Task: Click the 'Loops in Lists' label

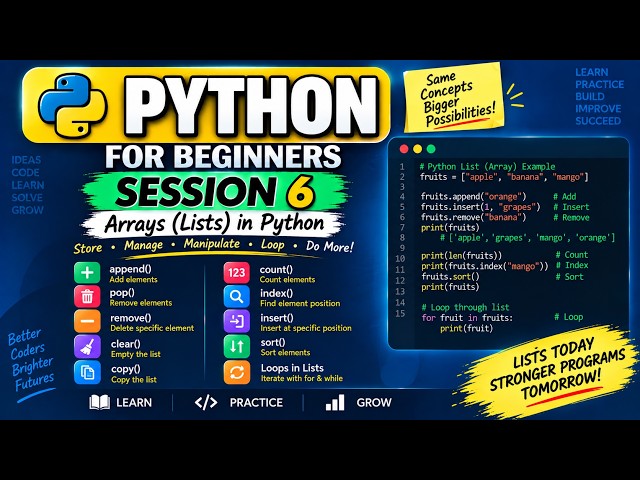Action: coord(292,368)
